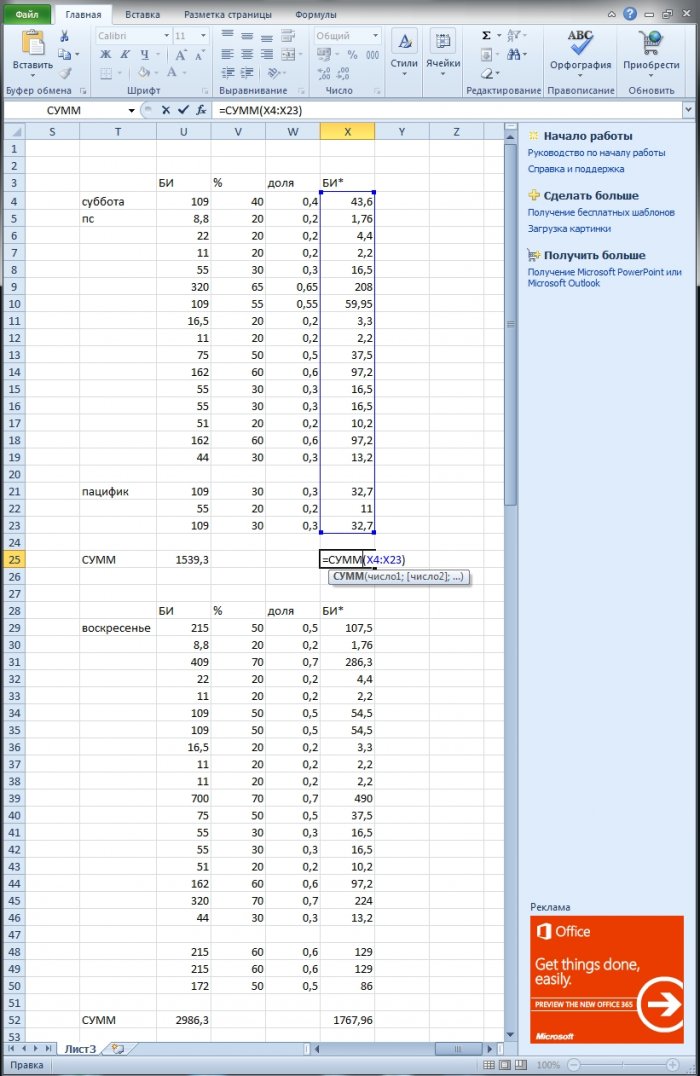The image size is (700, 1076).
Task: Toggle right text alignment
Action: click(x=267, y=54)
